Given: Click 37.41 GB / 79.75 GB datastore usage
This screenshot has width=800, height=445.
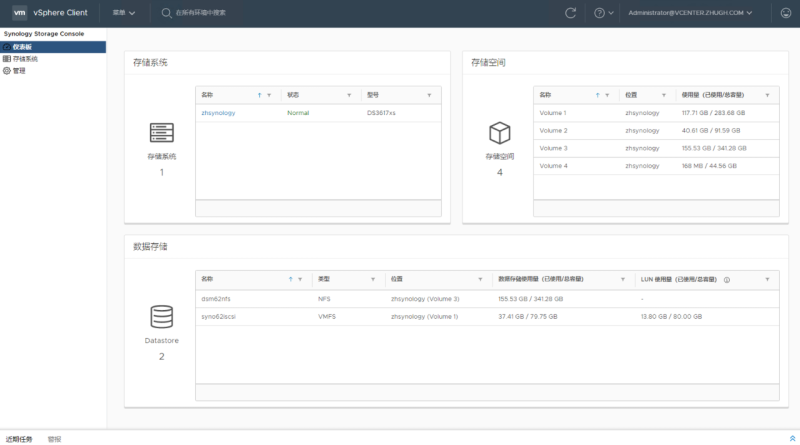Looking at the screenshot, I should tap(528, 317).
